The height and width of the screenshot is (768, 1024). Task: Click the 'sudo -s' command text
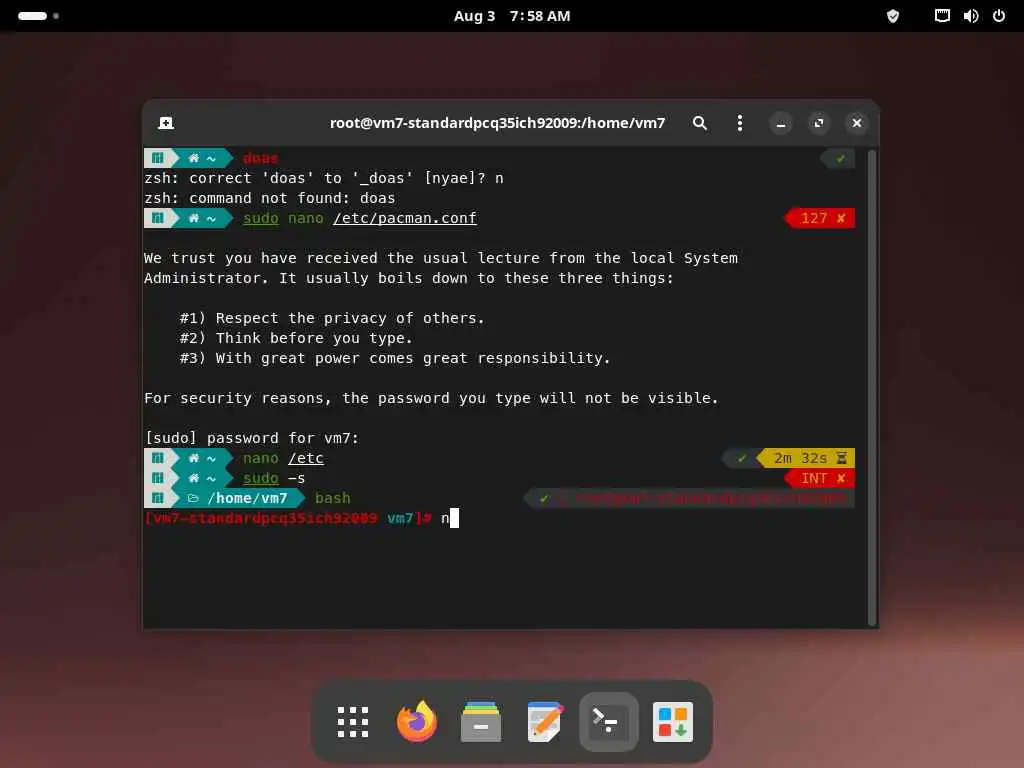pos(274,478)
